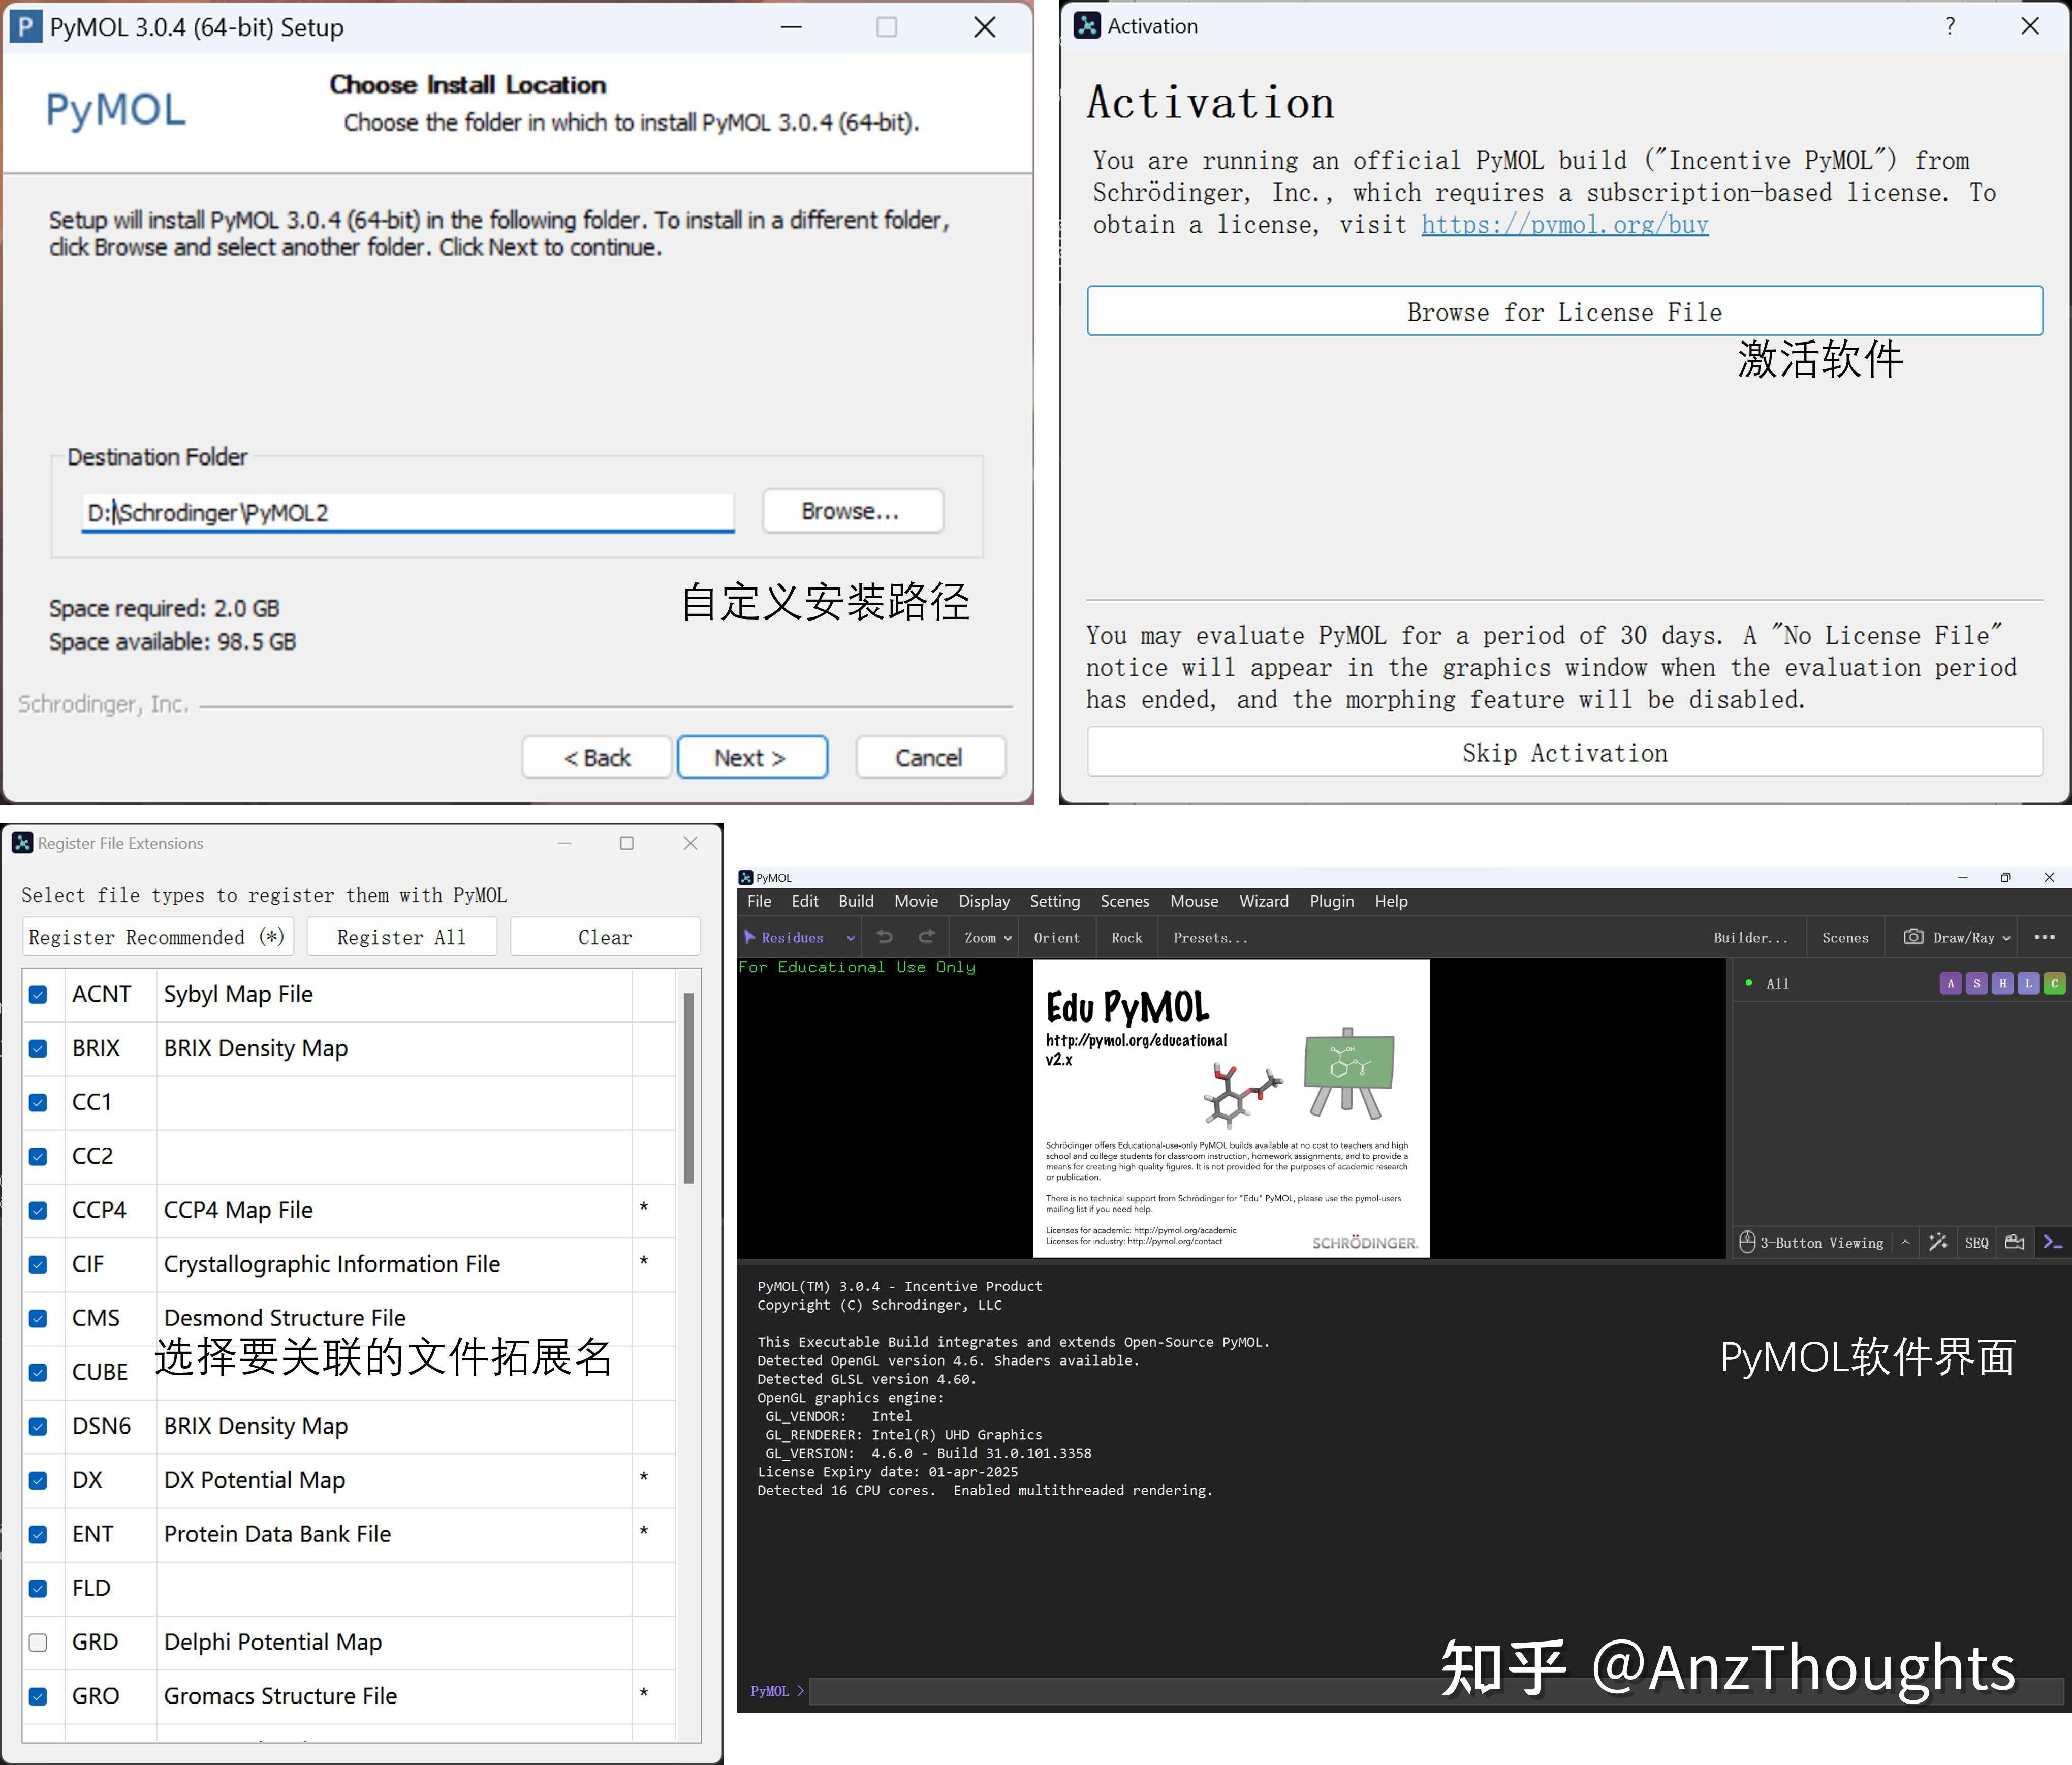Open the Residues selection mode dropdown
Screen dimensions: 2072x1765
(800, 937)
